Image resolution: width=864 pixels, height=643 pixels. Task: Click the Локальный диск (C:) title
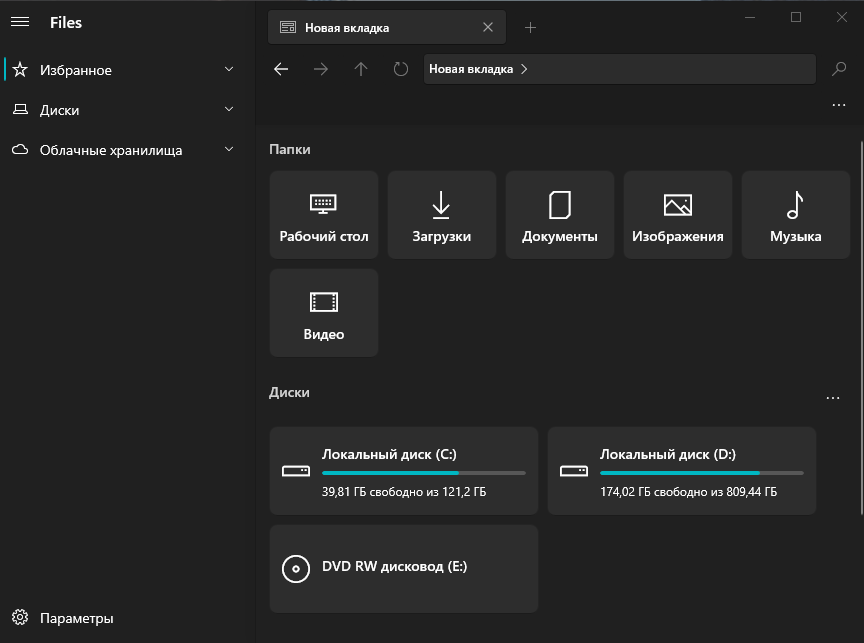tap(389, 455)
